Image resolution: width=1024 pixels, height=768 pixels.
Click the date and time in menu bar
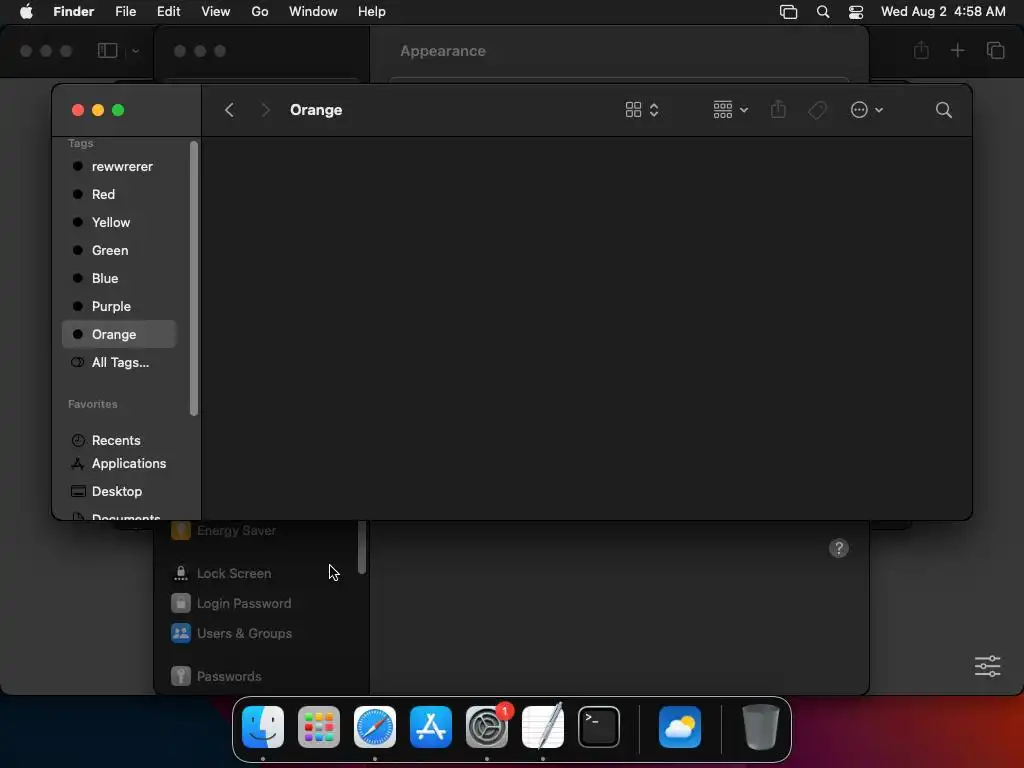click(x=943, y=12)
